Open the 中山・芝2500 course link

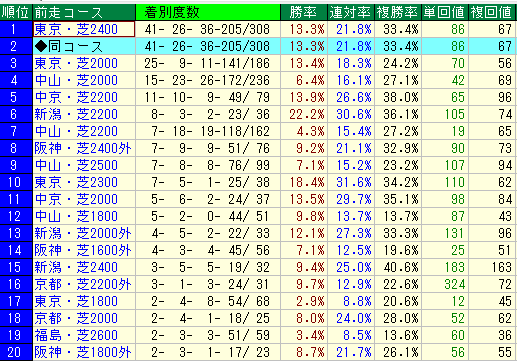pyautogui.click(x=76, y=165)
